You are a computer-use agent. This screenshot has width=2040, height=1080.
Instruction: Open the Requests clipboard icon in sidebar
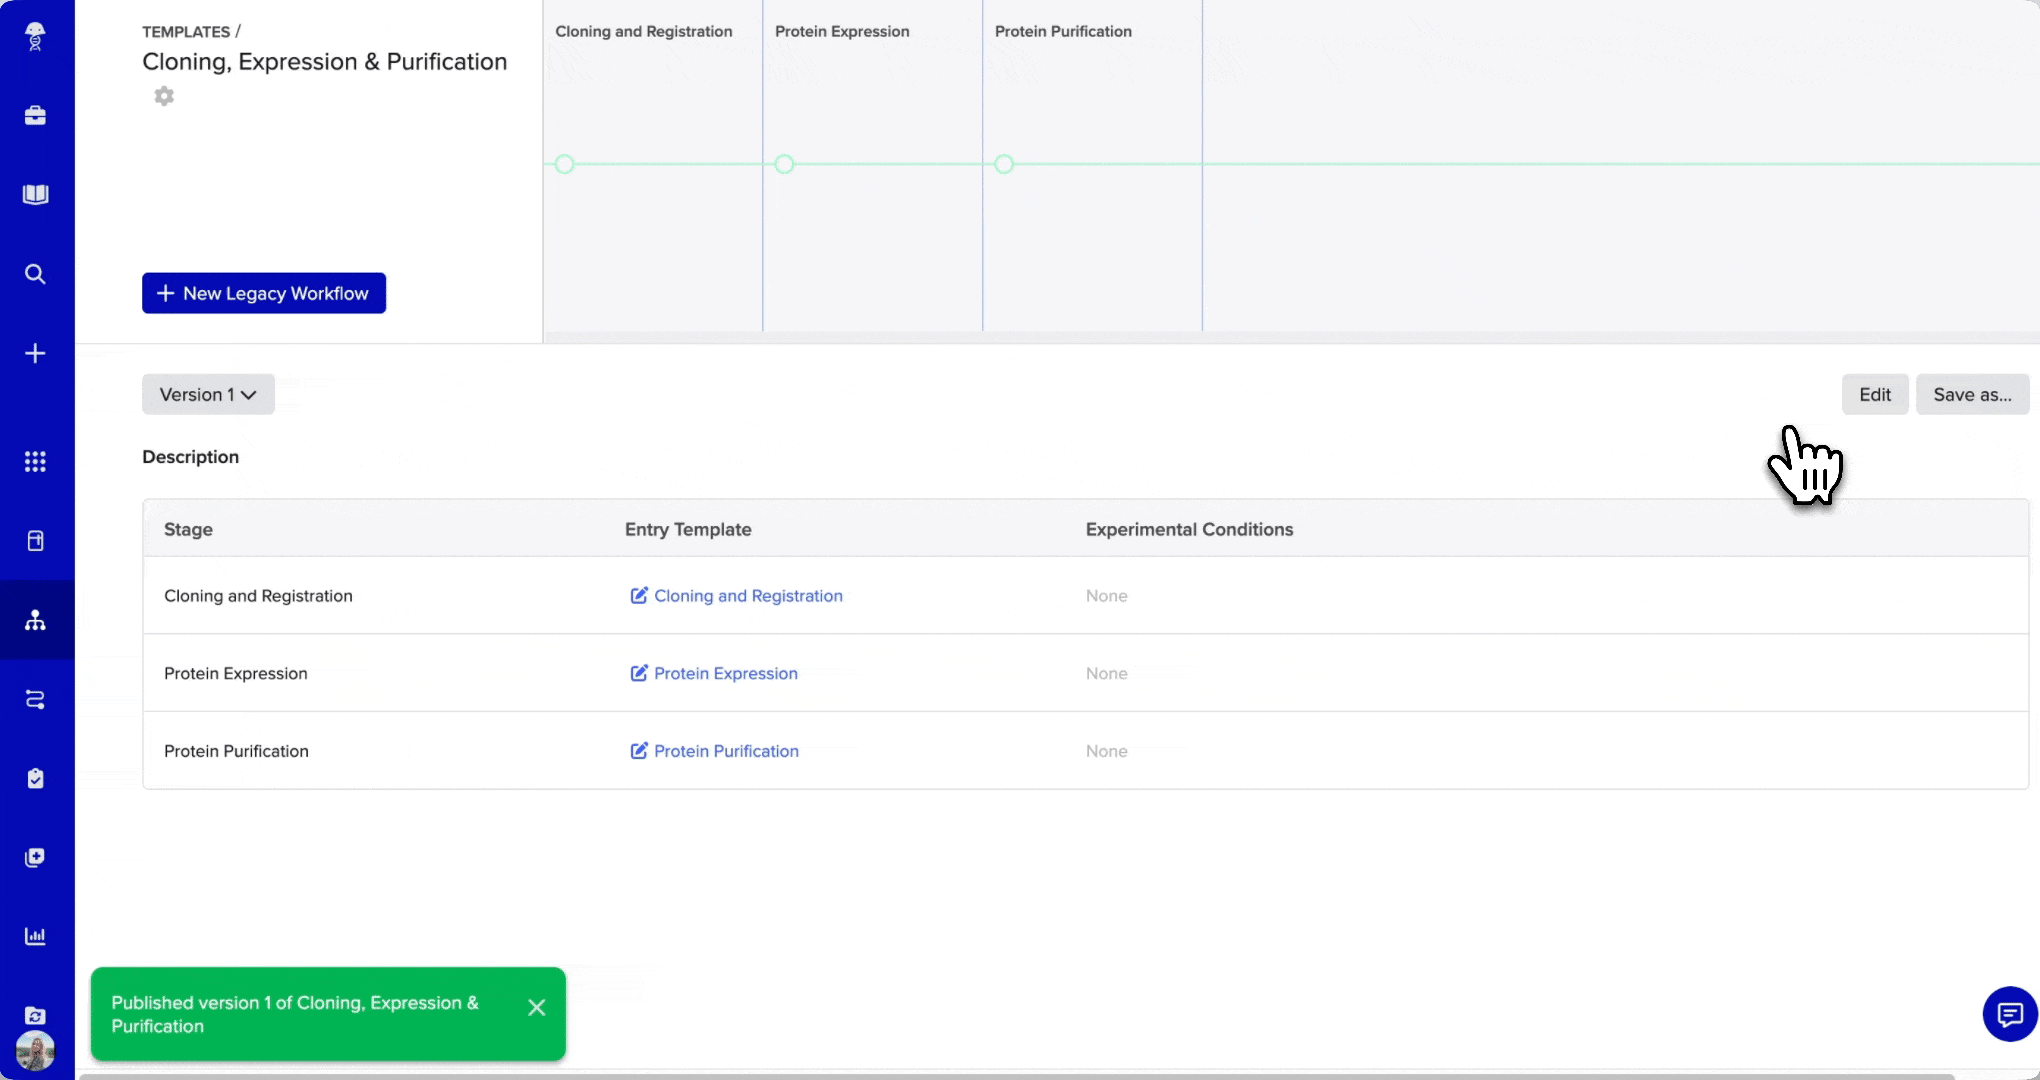35,777
